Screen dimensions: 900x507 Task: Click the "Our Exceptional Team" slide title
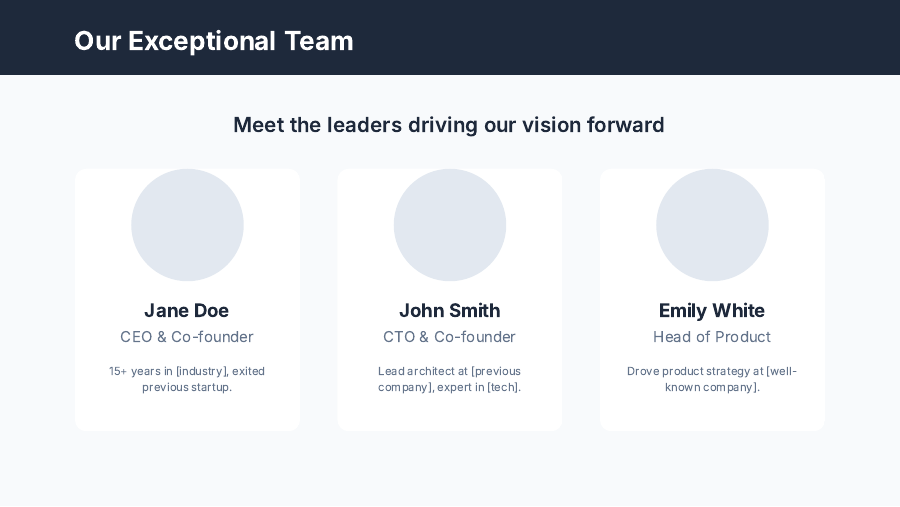click(x=213, y=41)
